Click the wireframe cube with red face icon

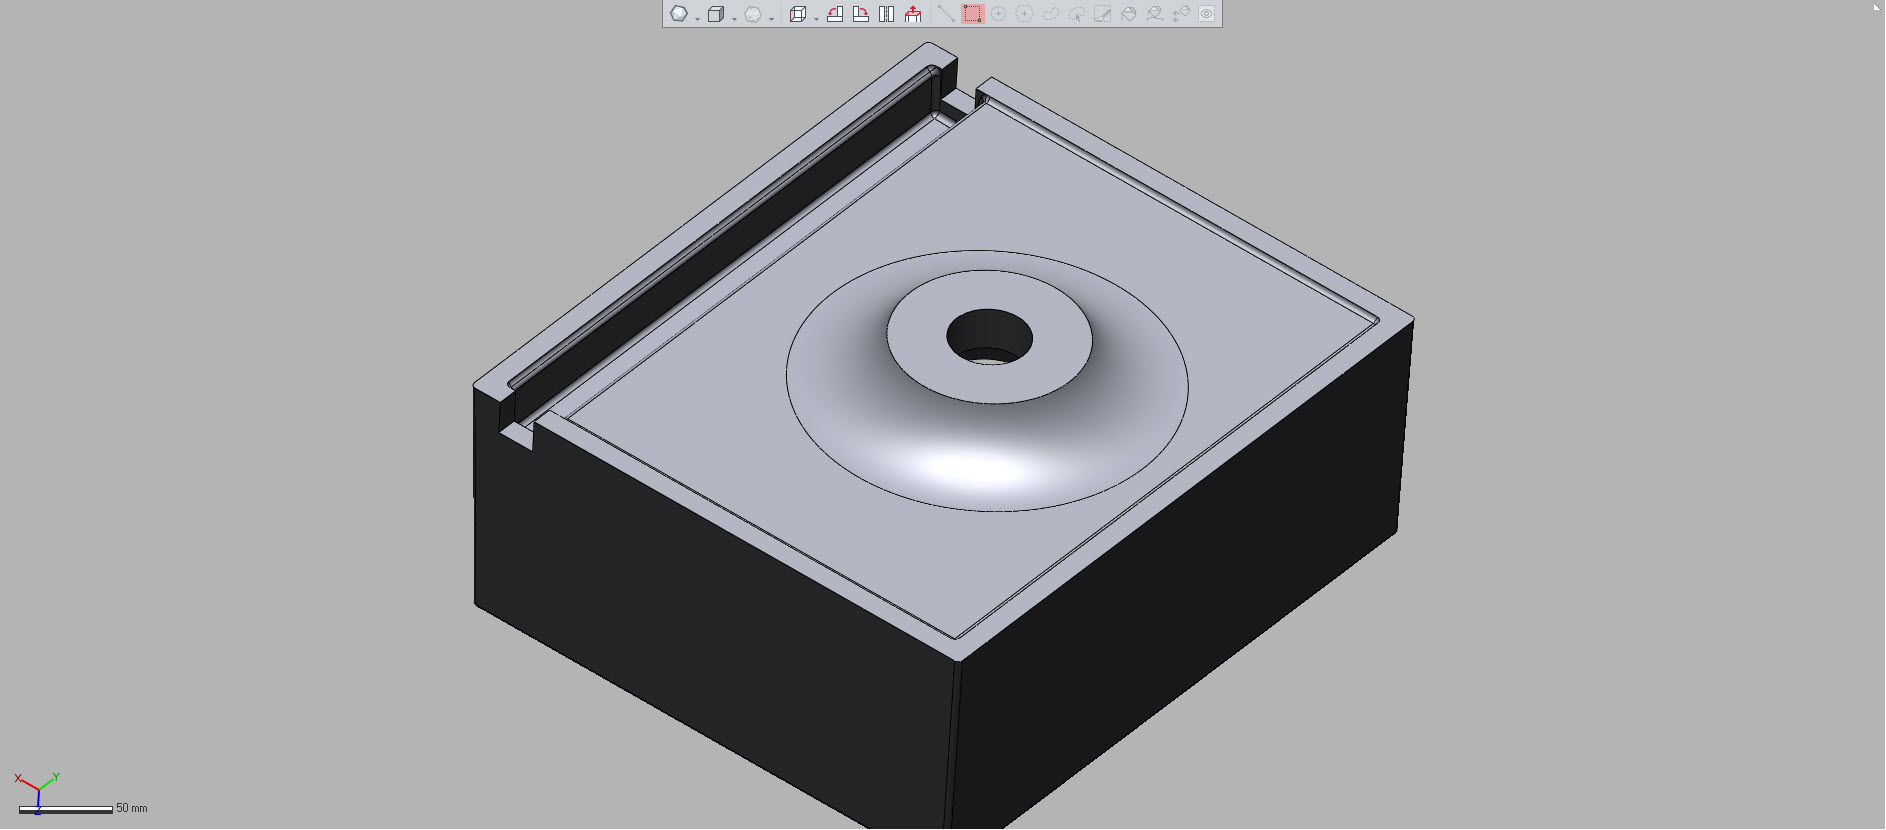798,14
